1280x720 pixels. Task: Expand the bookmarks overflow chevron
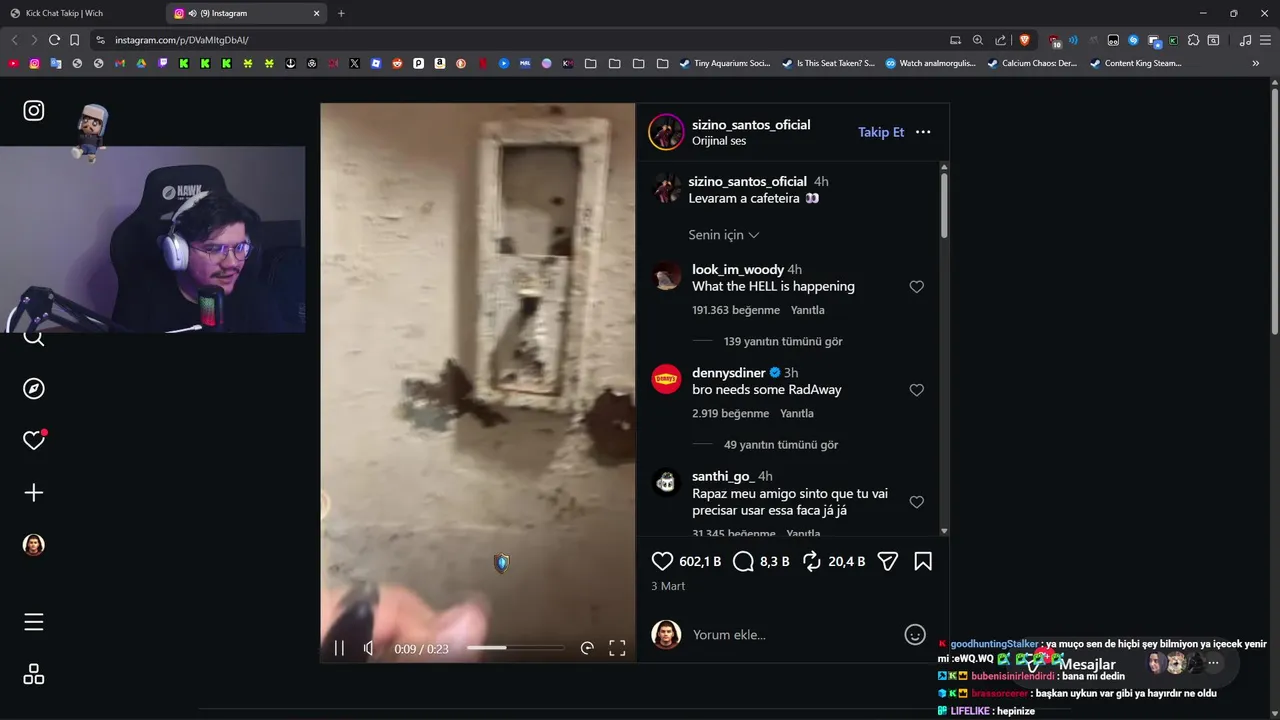click(x=1256, y=63)
